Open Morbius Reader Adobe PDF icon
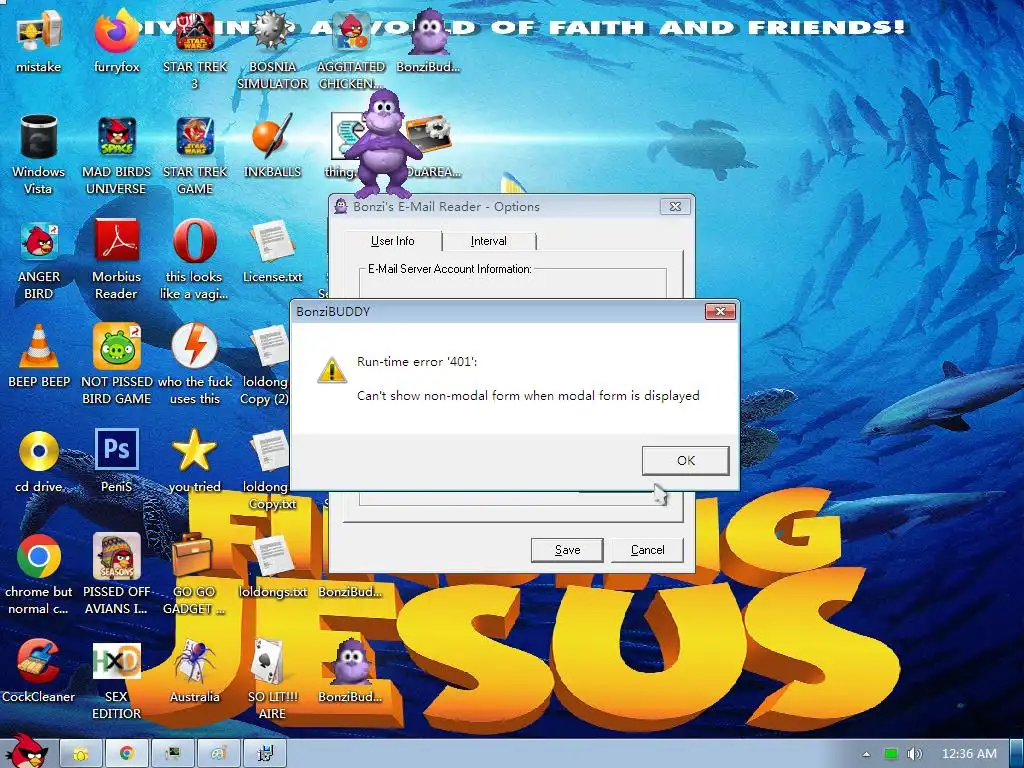 (x=116, y=260)
